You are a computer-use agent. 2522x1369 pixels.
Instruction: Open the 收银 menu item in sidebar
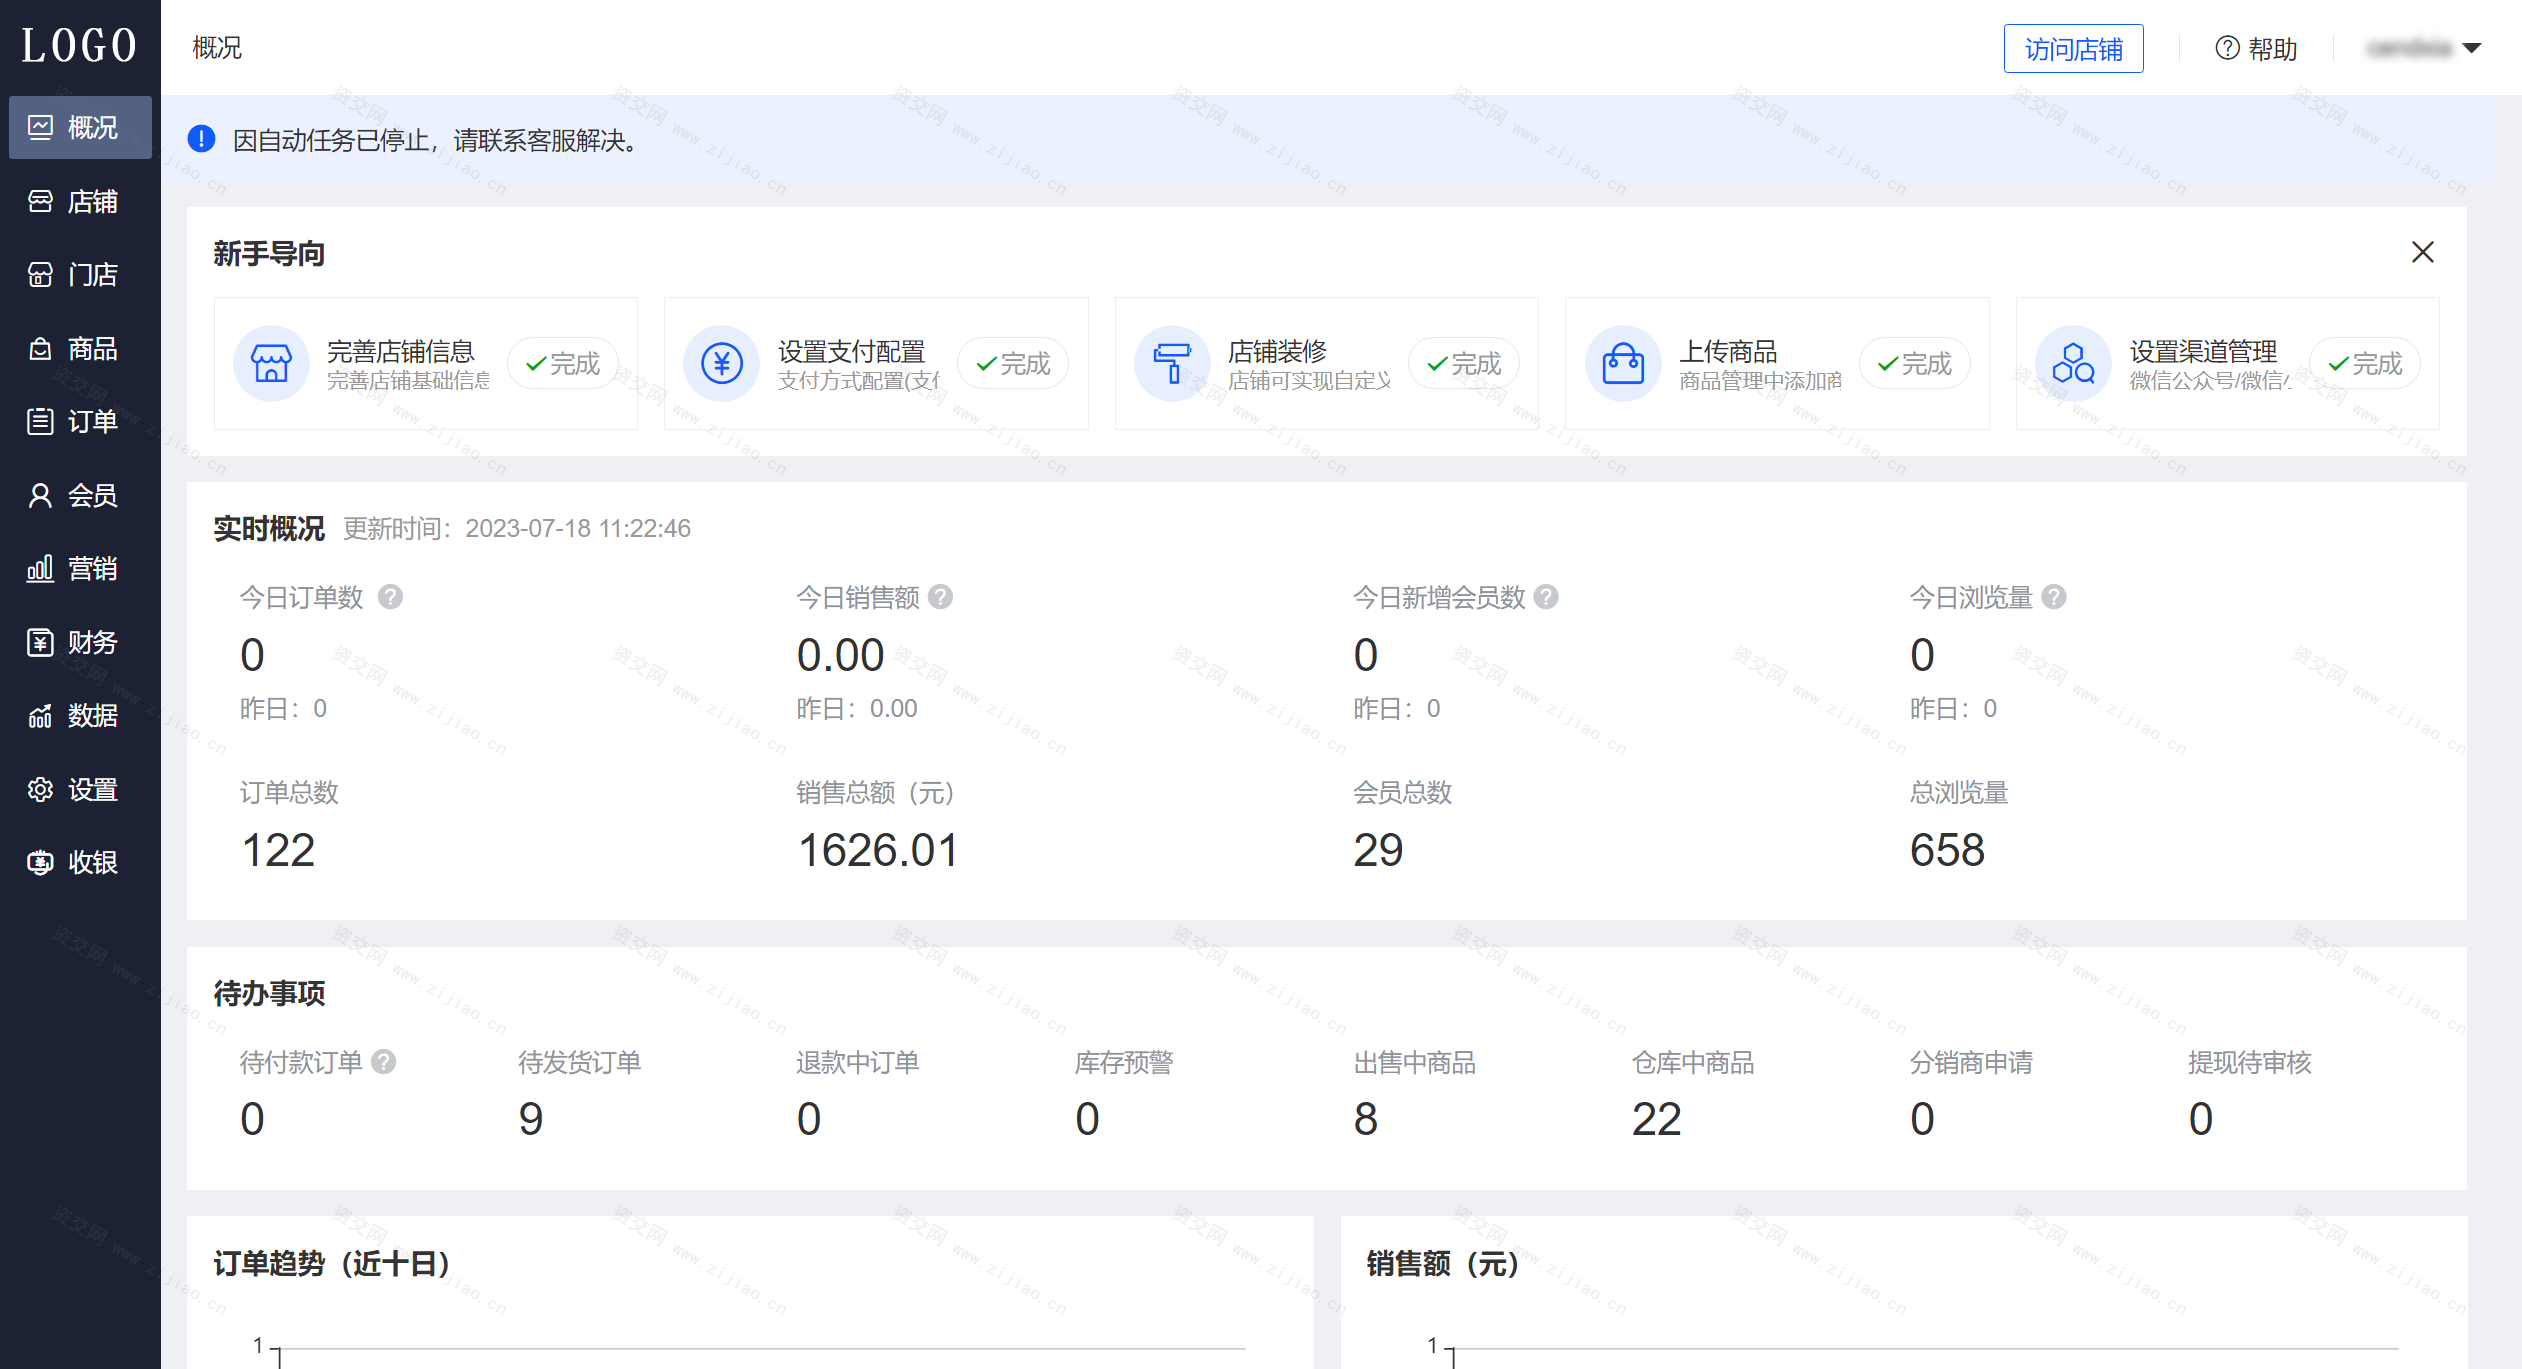(80, 862)
